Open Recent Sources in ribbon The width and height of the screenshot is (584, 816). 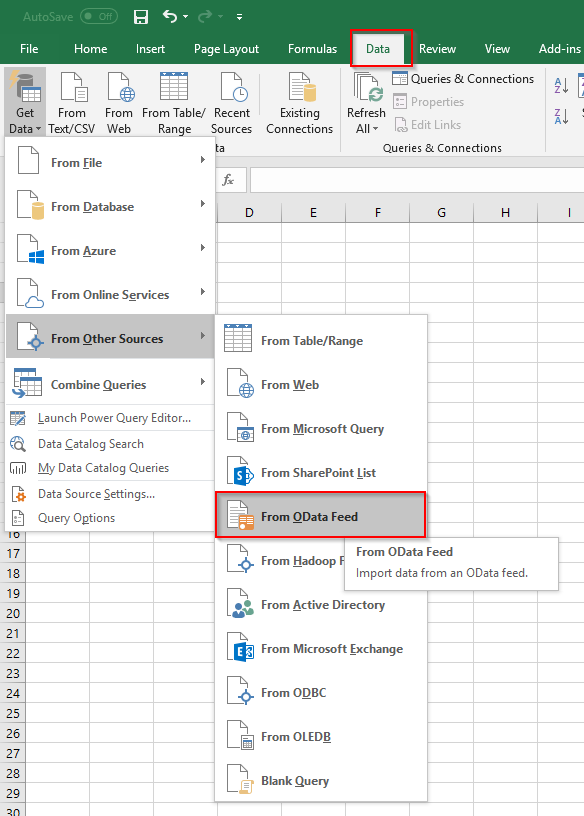(232, 103)
